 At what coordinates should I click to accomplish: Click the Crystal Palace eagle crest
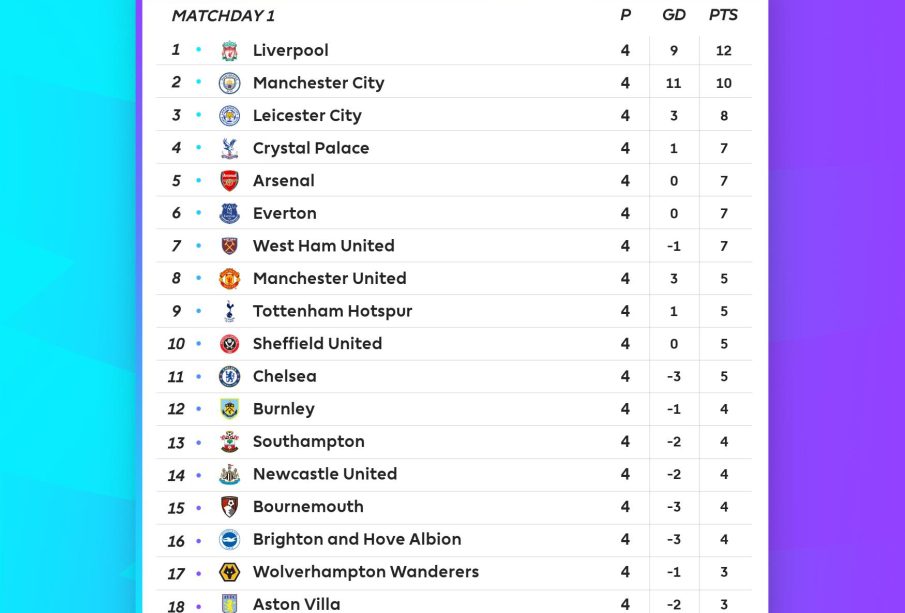tap(230, 148)
